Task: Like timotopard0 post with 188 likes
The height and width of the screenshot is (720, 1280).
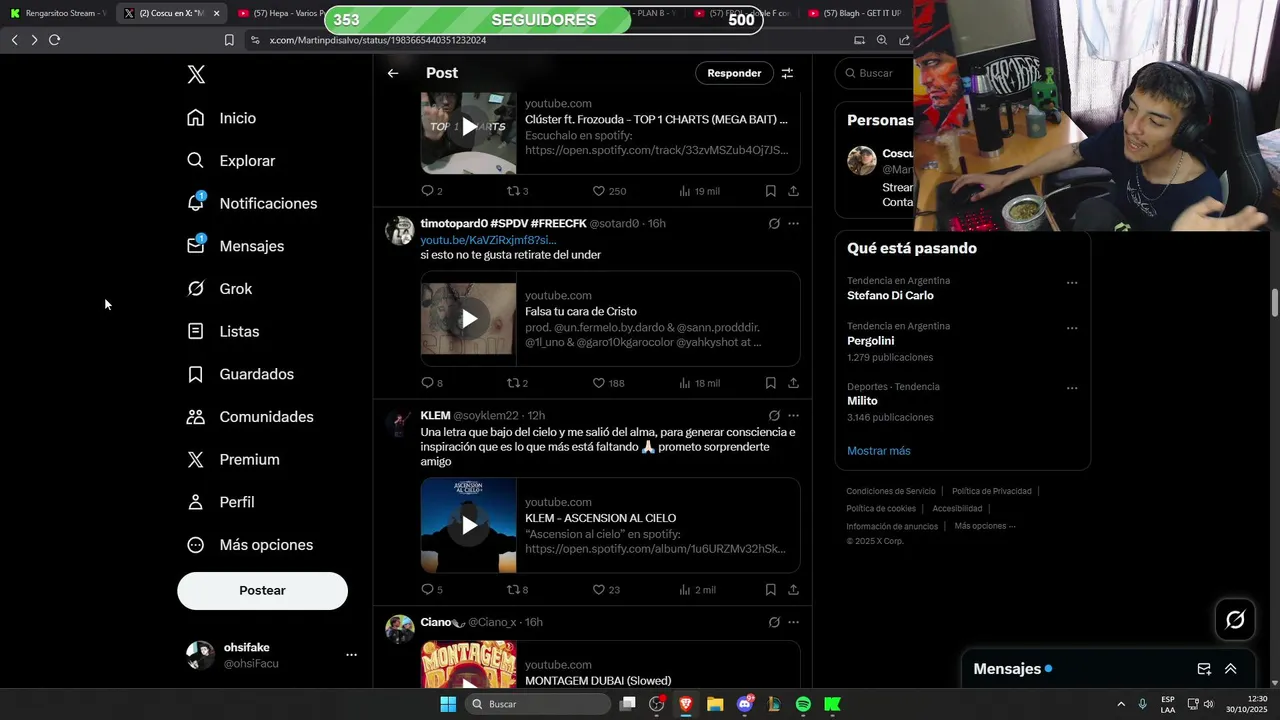Action: click(608, 383)
